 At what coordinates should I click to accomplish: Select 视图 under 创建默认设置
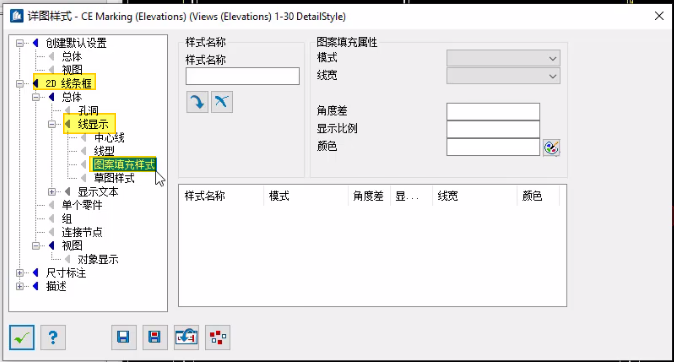point(72,70)
